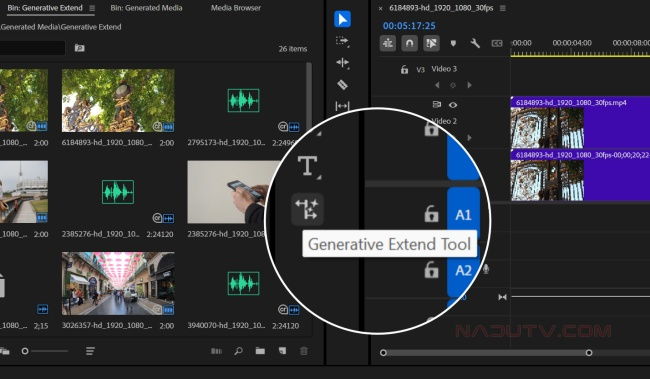The image size is (650, 379).
Task: Select 6184893-hd_1920_1080_30fps.mp4 clip in timeline
Action: click(580, 122)
